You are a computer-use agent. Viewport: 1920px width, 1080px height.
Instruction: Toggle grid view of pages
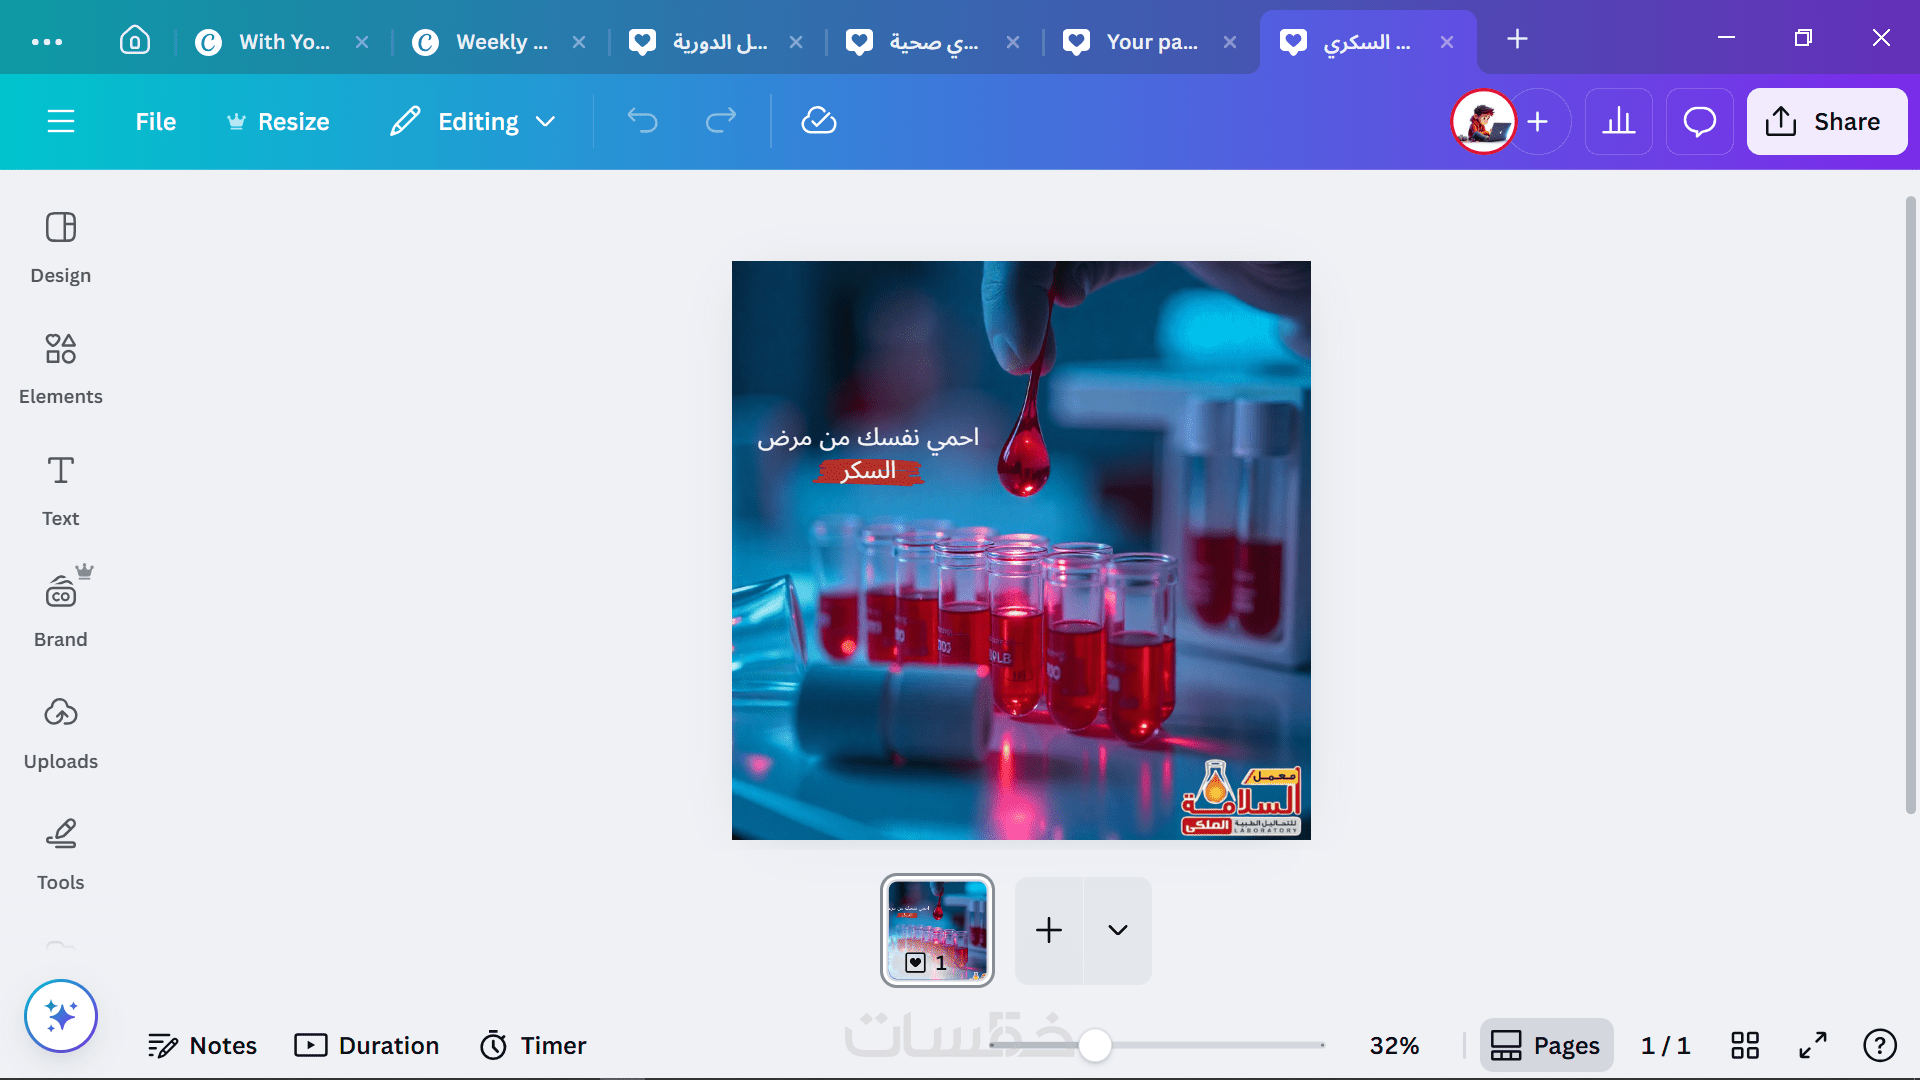[x=1745, y=1045]
